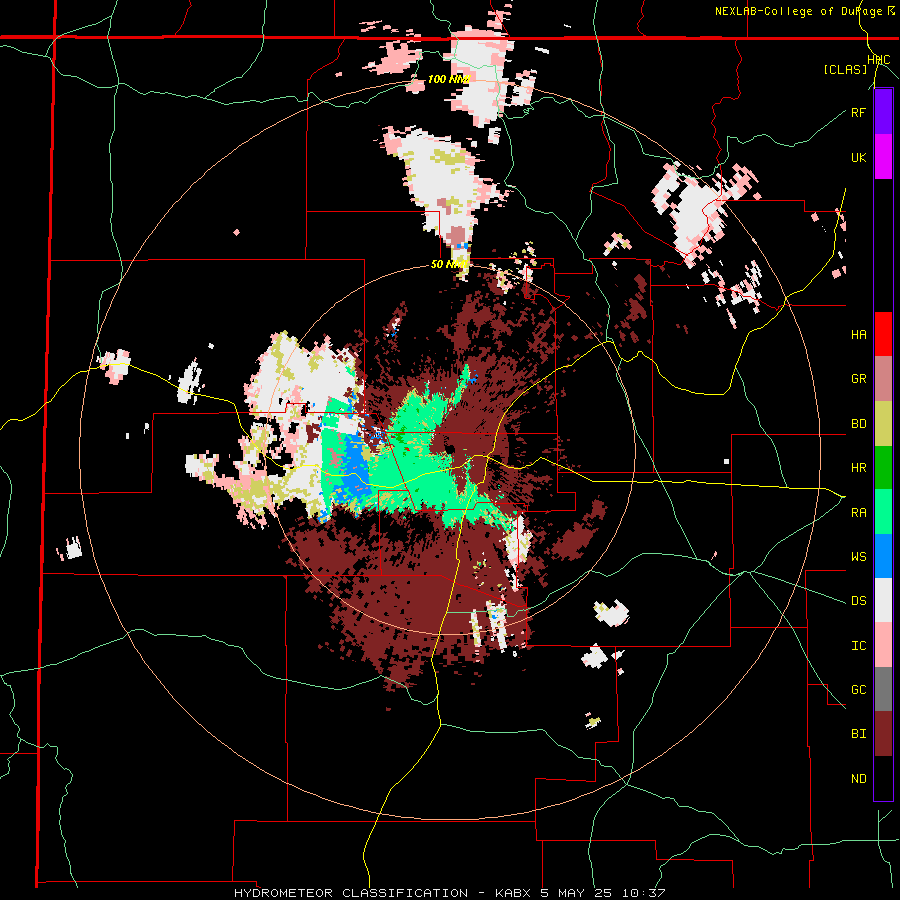
Task: Click the DS white legend swatch
Action: point(883,600)
